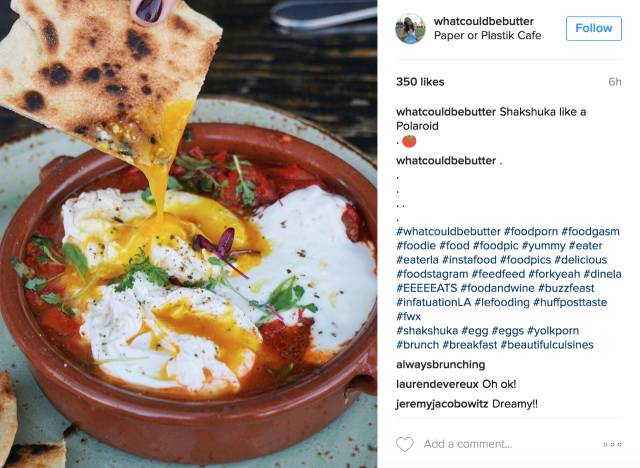Open the #yolkporn hashtag
Viewport: 640px width, 468px height.
[x=553, y=330]
